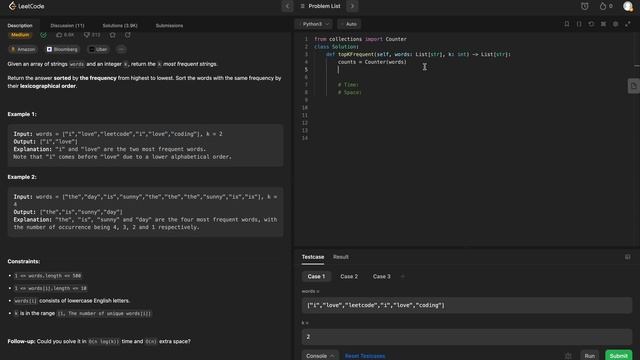The image size is (640, 360).
Task: Open the timer alarm clock icon
Action: (585, 6)
